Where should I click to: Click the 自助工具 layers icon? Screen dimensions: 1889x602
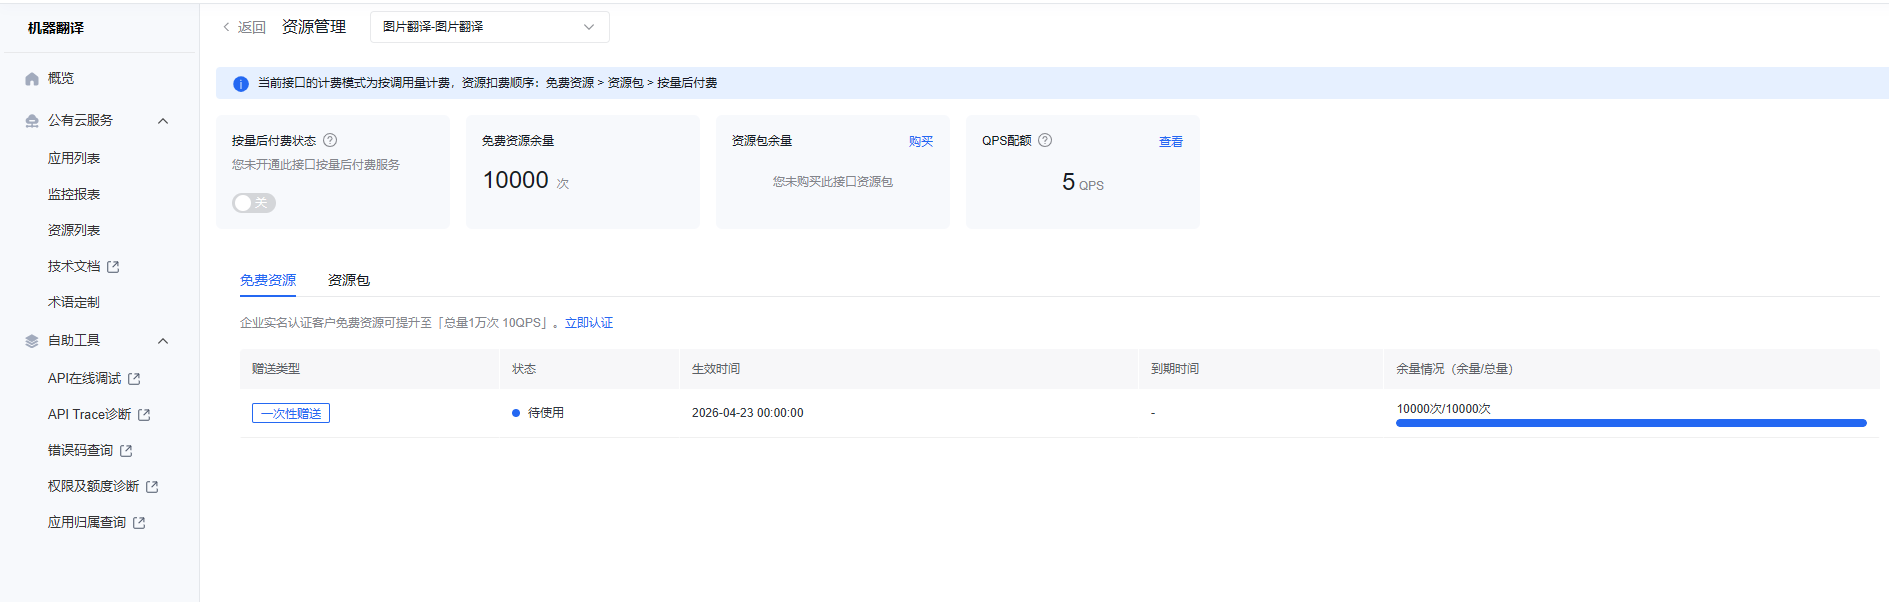pos(32,341)
